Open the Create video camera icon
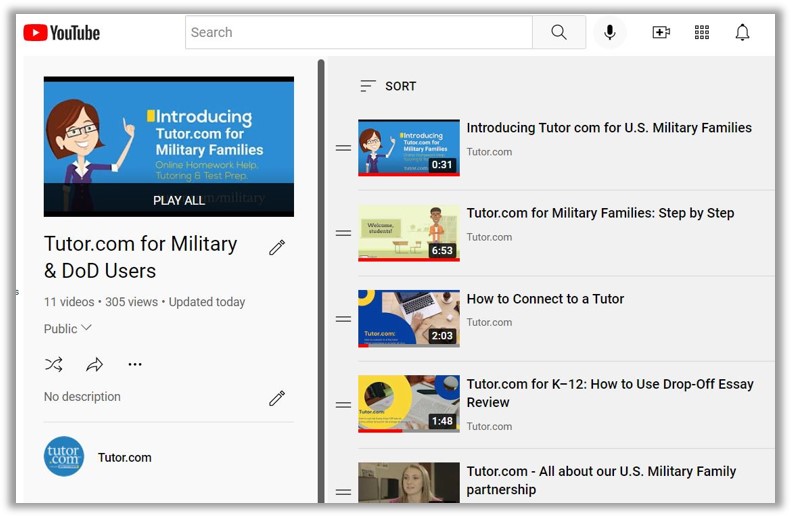Viewport: 791px width, 517px height. (x=660, y=32)
